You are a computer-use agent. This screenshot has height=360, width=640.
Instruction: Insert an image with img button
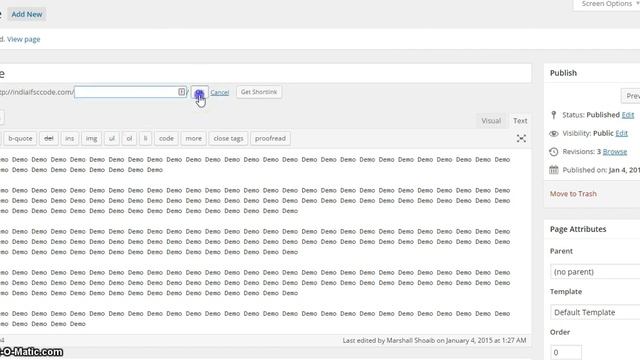pyautogui.click(x=91, y=138)
